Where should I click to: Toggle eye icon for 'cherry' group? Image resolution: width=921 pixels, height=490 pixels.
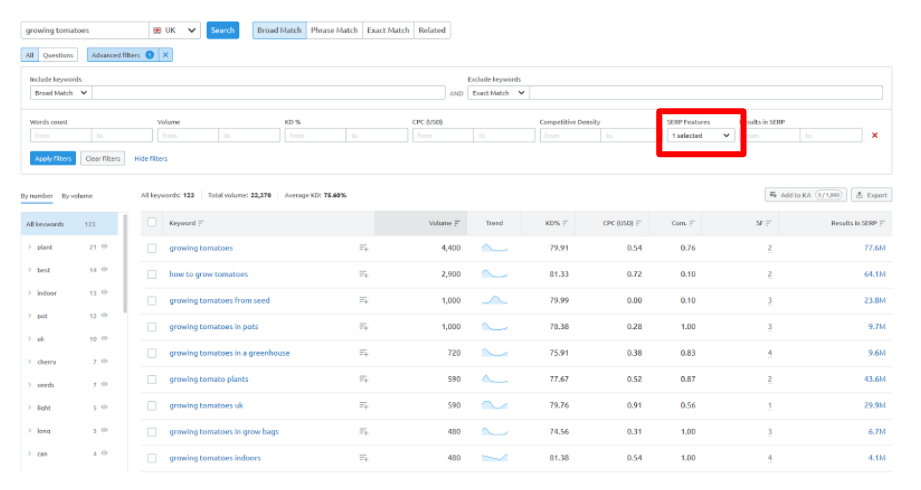point(105,361)
